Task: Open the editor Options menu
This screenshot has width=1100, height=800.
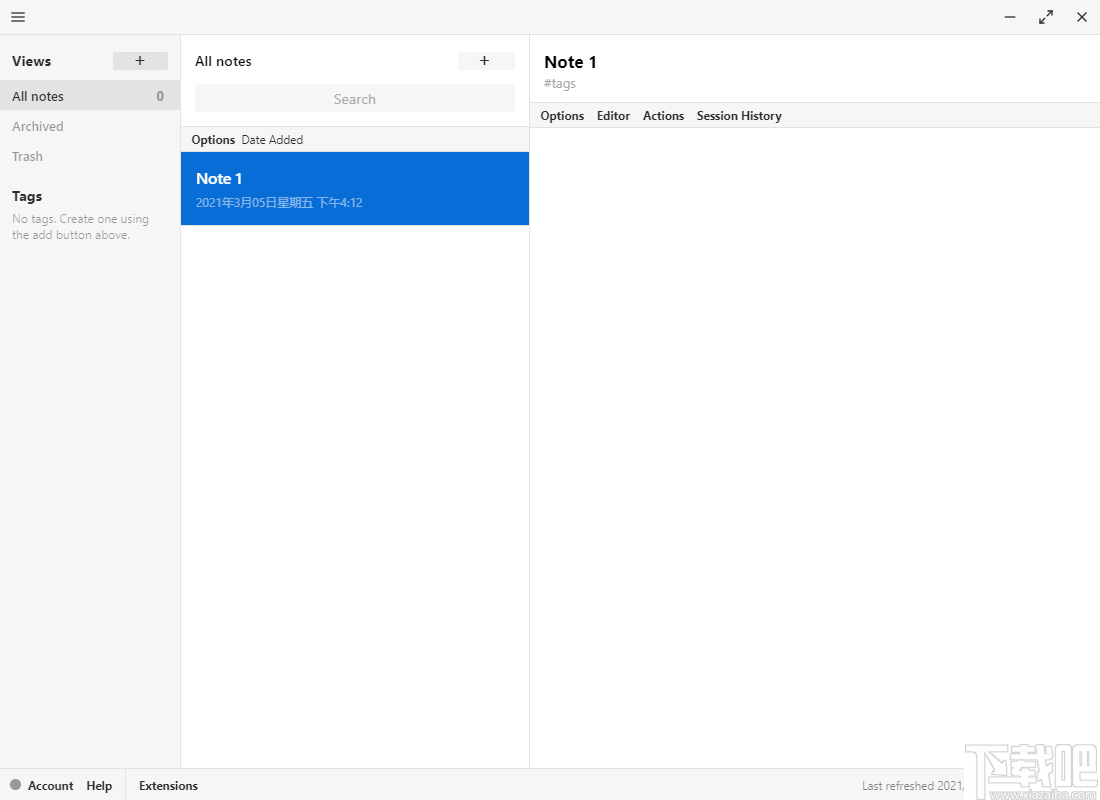Action: coord(562,116)
